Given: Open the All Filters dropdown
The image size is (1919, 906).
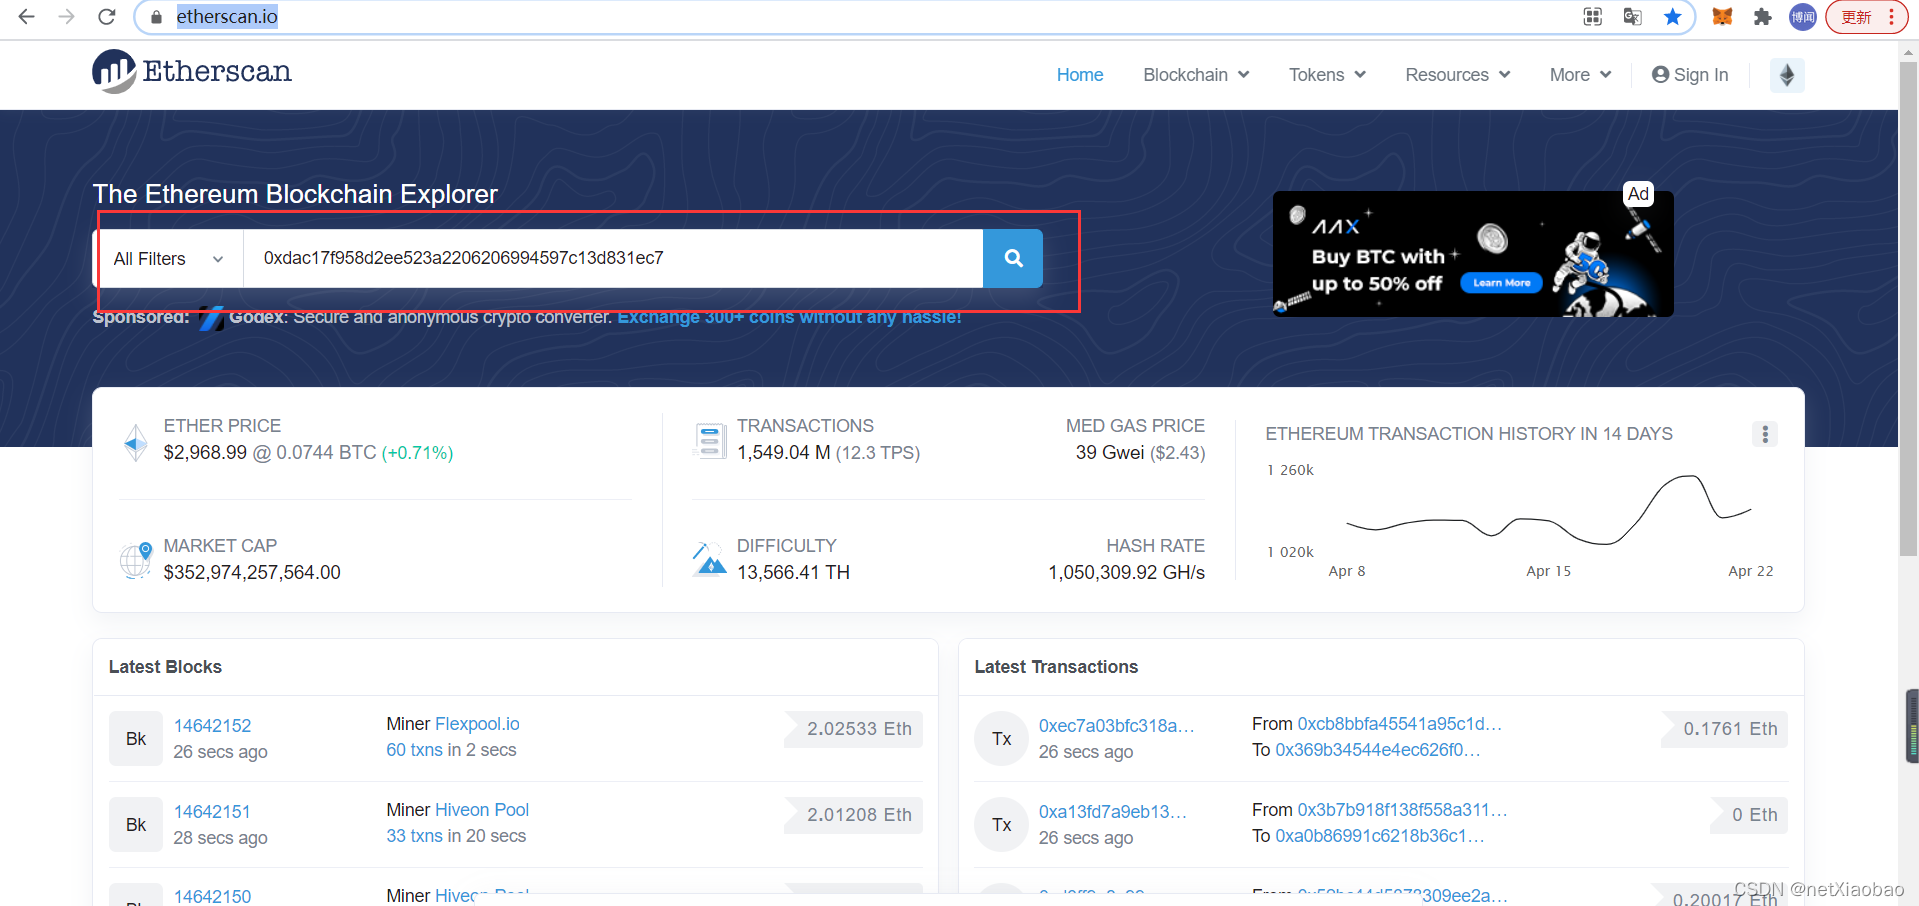Looking at the screenshot, I should (168, 259).
